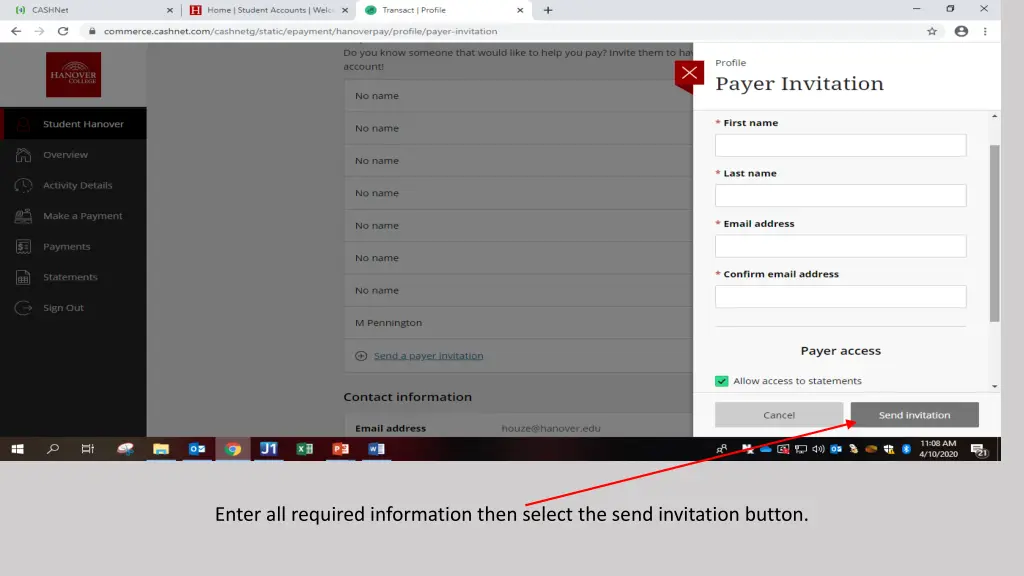Uncheck Allow access to statements
Image resolution: width=1024 pixels, height=576 pixels.
[x=722, y=381]
